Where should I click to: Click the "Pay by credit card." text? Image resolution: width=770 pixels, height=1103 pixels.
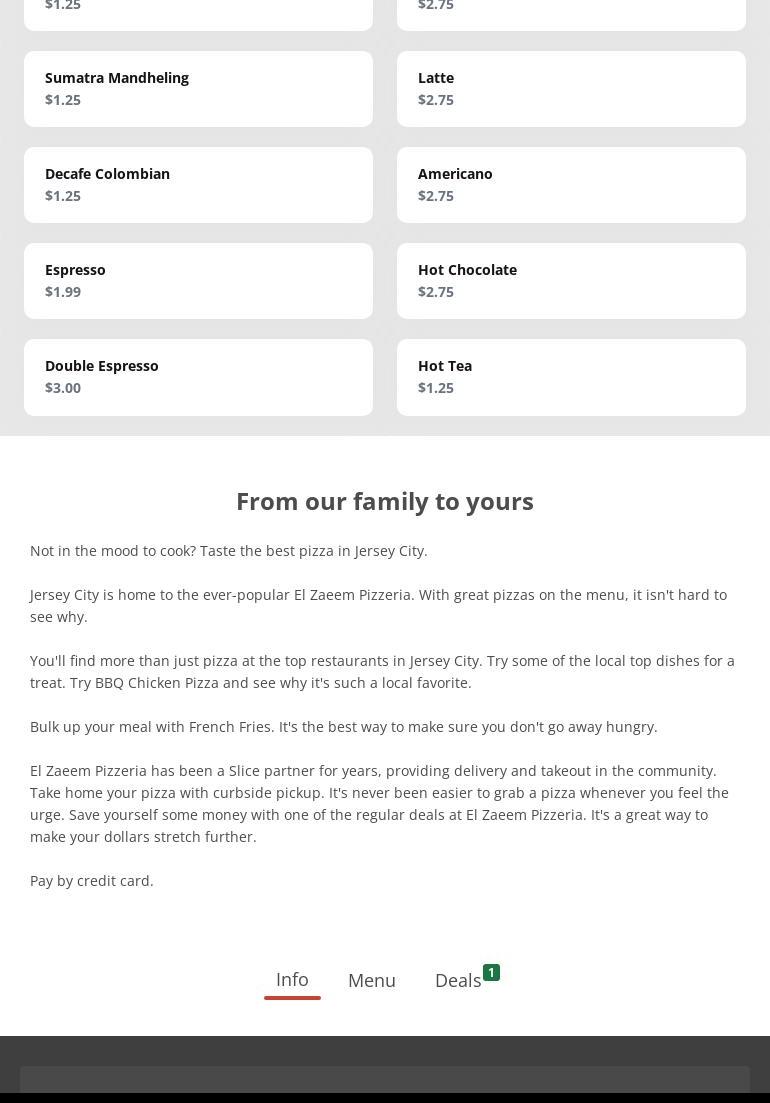click(x=92, y=880)
